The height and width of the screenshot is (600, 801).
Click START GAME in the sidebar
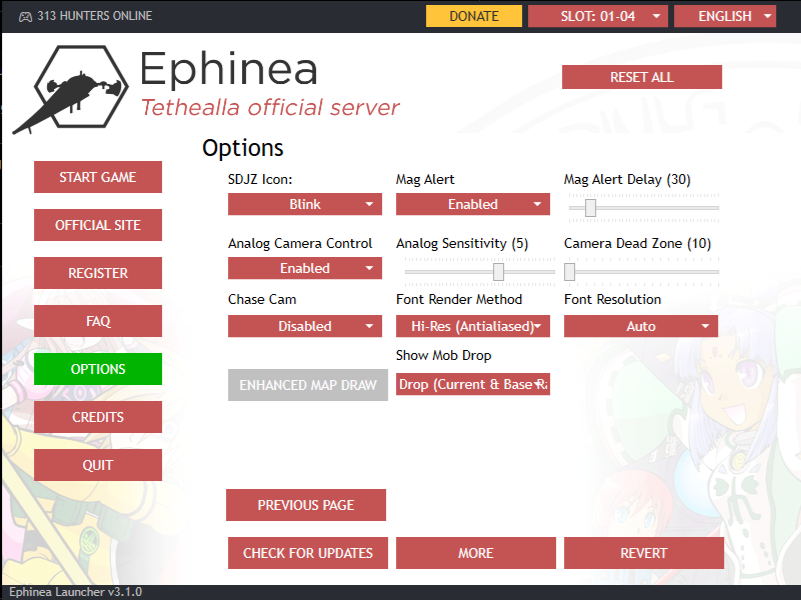[98, 177]
